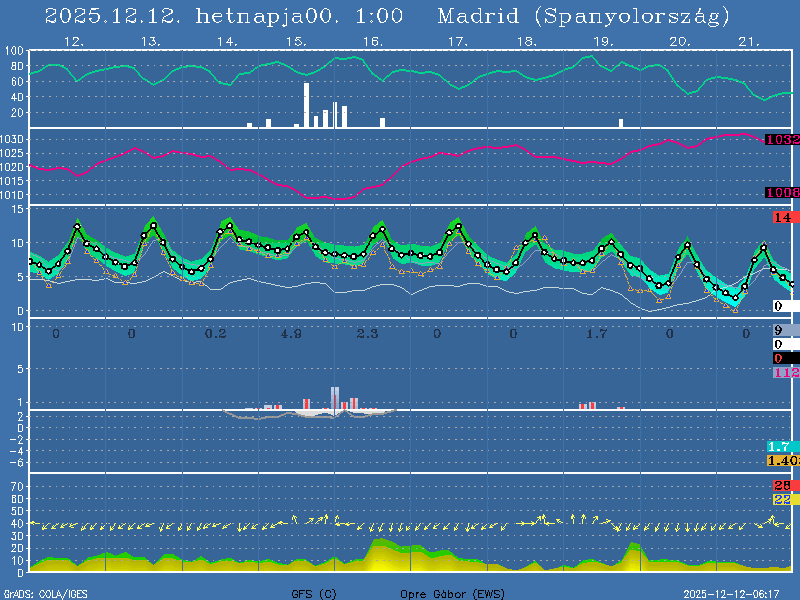
Task: Select day 21 on the date axis
Action: click(749, 42)
